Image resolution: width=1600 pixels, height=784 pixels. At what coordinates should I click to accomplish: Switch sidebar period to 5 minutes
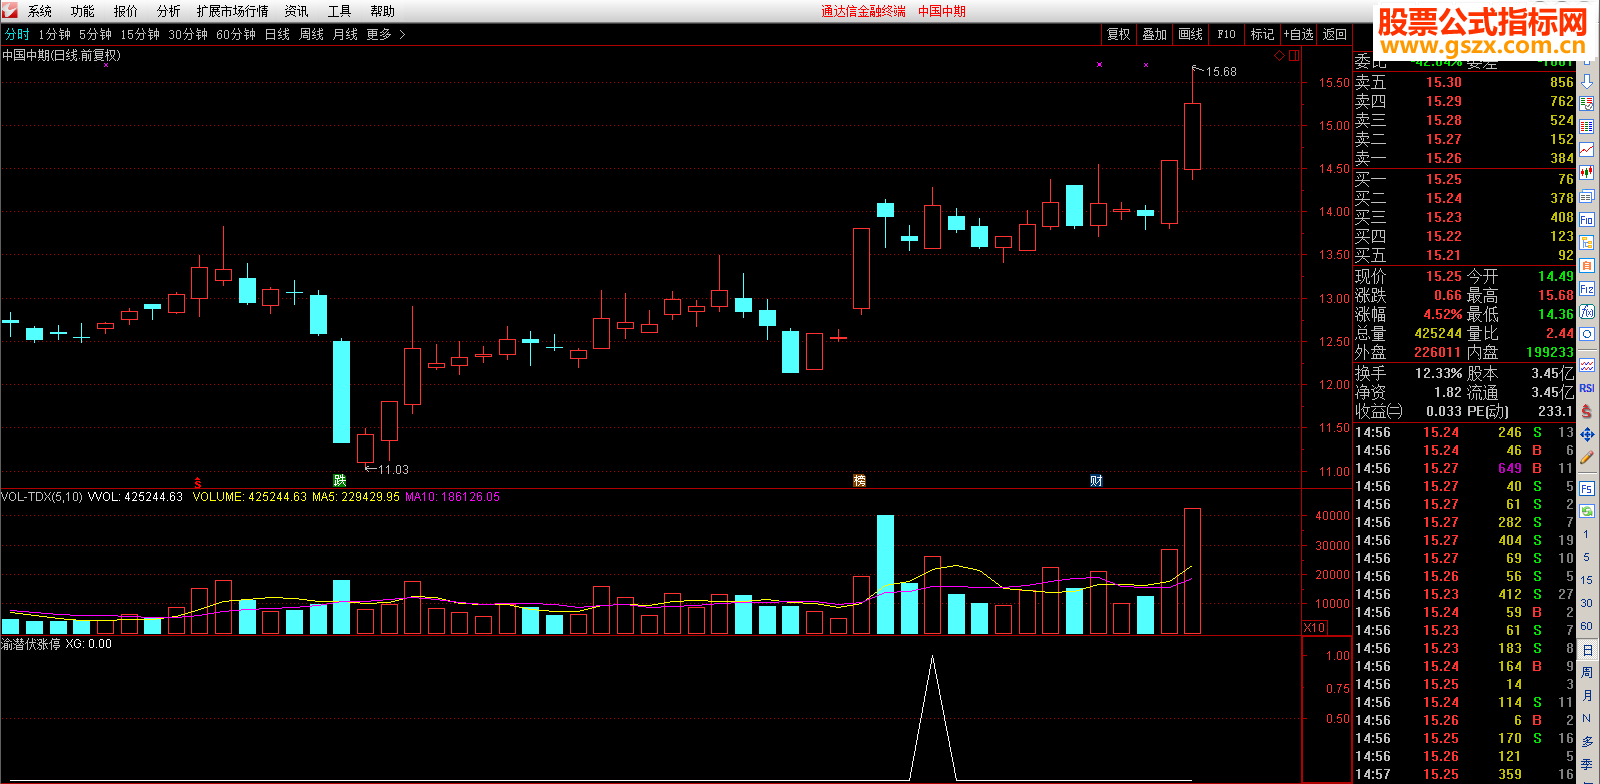pos(1587,557)
